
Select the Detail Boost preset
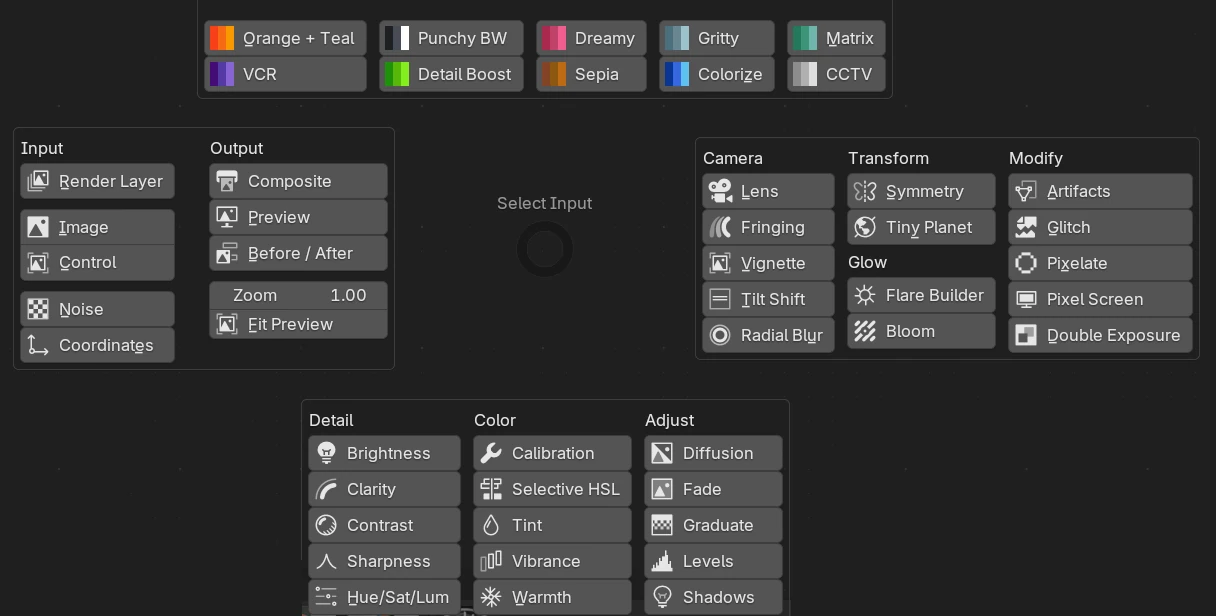(451, 74)
